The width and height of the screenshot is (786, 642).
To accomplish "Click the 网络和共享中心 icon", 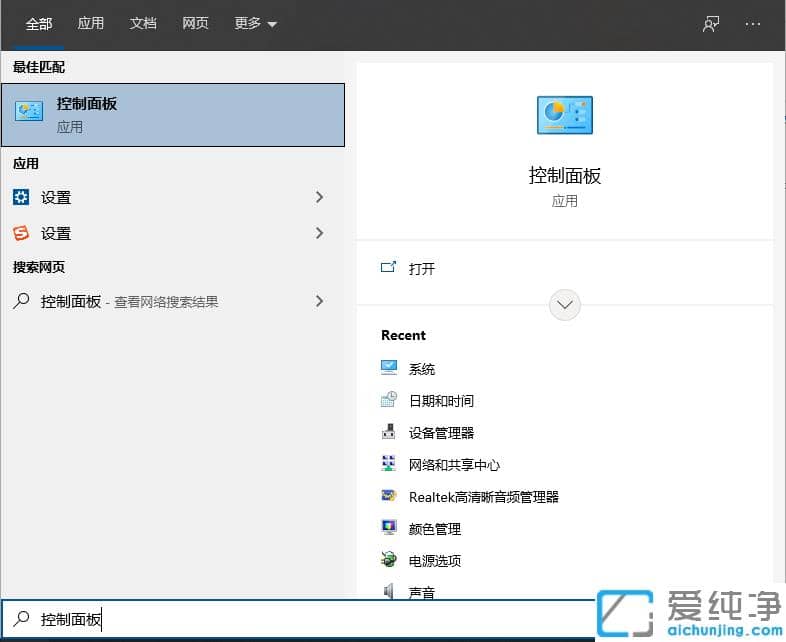I will coord(389,464).
